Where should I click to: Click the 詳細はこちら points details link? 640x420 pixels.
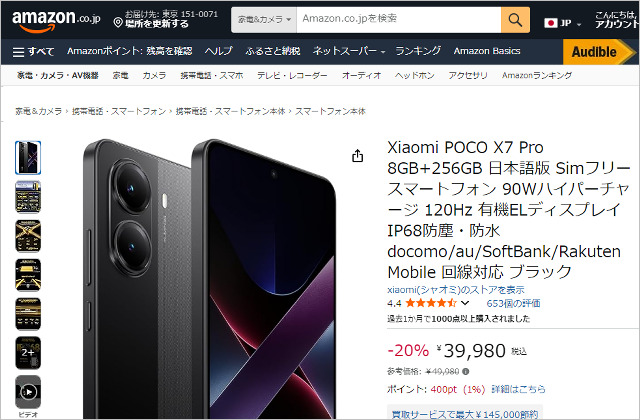point(518,389)
